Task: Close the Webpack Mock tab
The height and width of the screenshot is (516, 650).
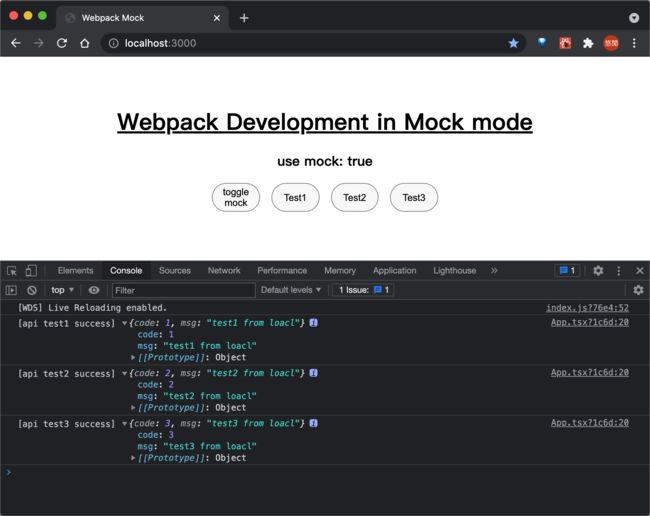Action: (x=216, y=18)
